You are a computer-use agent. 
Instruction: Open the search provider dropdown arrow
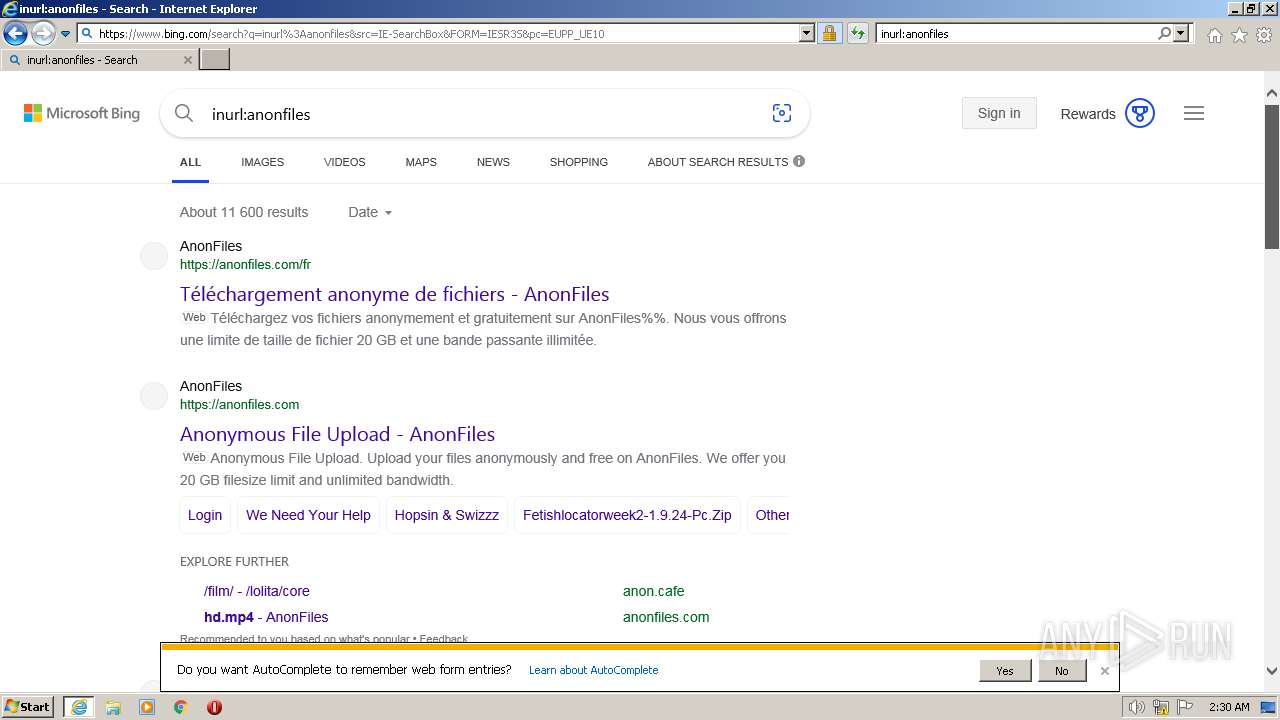(1182, 33)
